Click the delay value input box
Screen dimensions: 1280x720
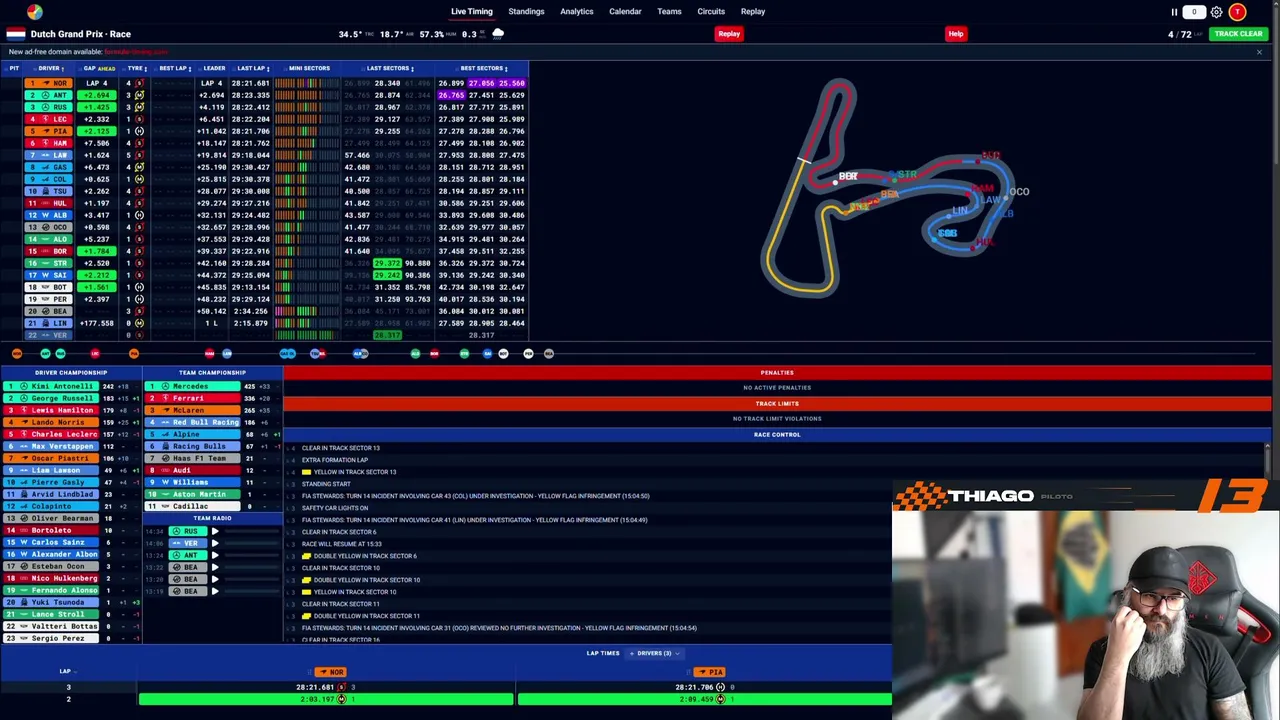[x=1194, y=12]
